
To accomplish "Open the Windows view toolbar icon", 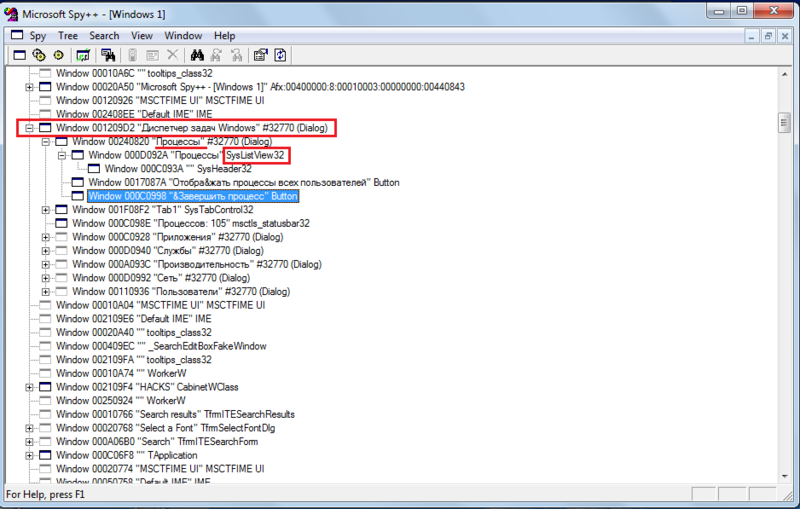I will [19, 55].
